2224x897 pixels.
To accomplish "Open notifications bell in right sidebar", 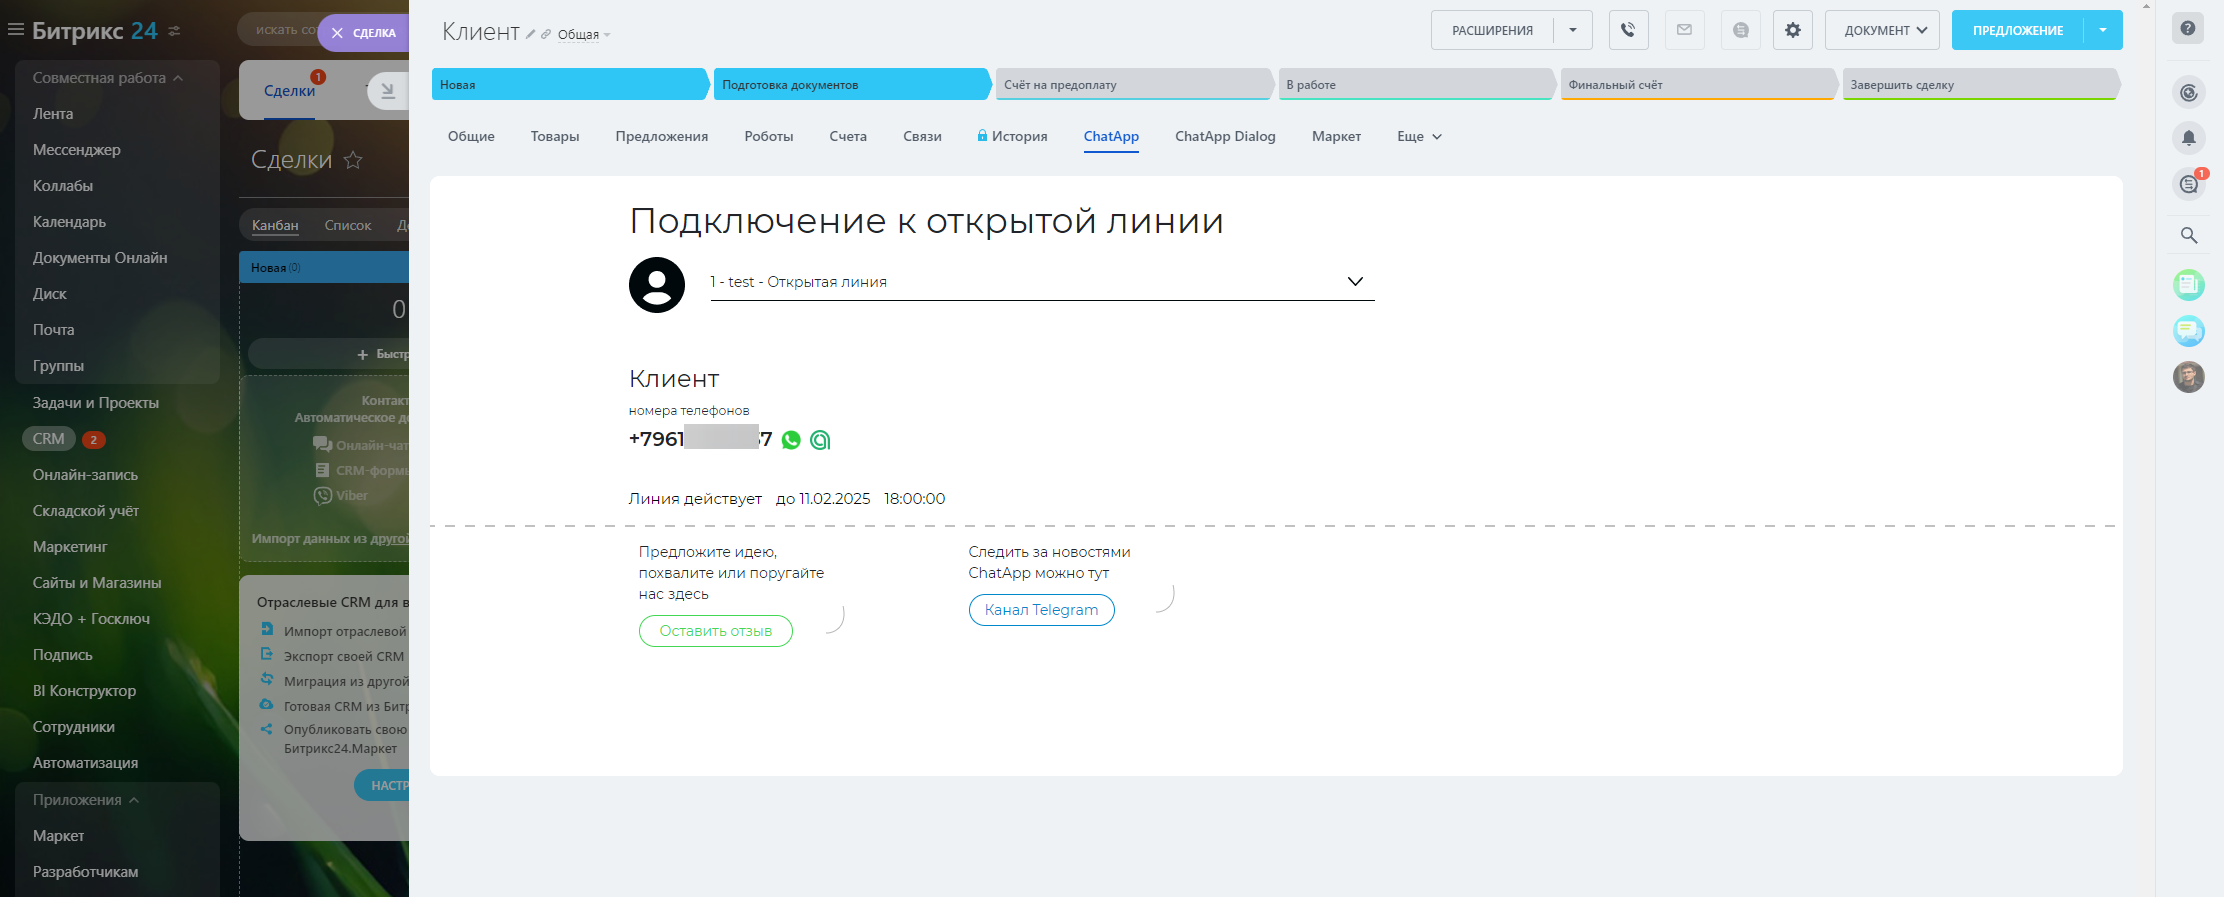I will point(2188,138).
